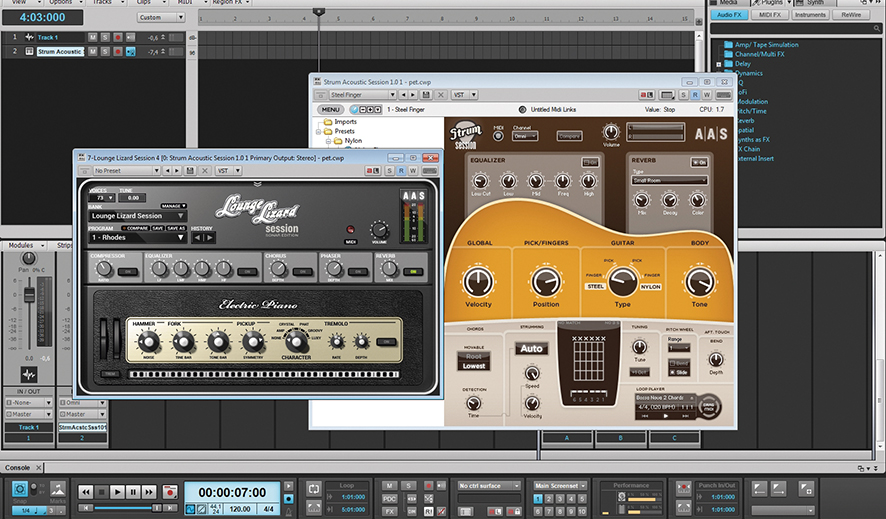Viewport: 886px width, 519px height.
Task: Click the MIDI indicator in Strum Session
Action: pos(498,136)
